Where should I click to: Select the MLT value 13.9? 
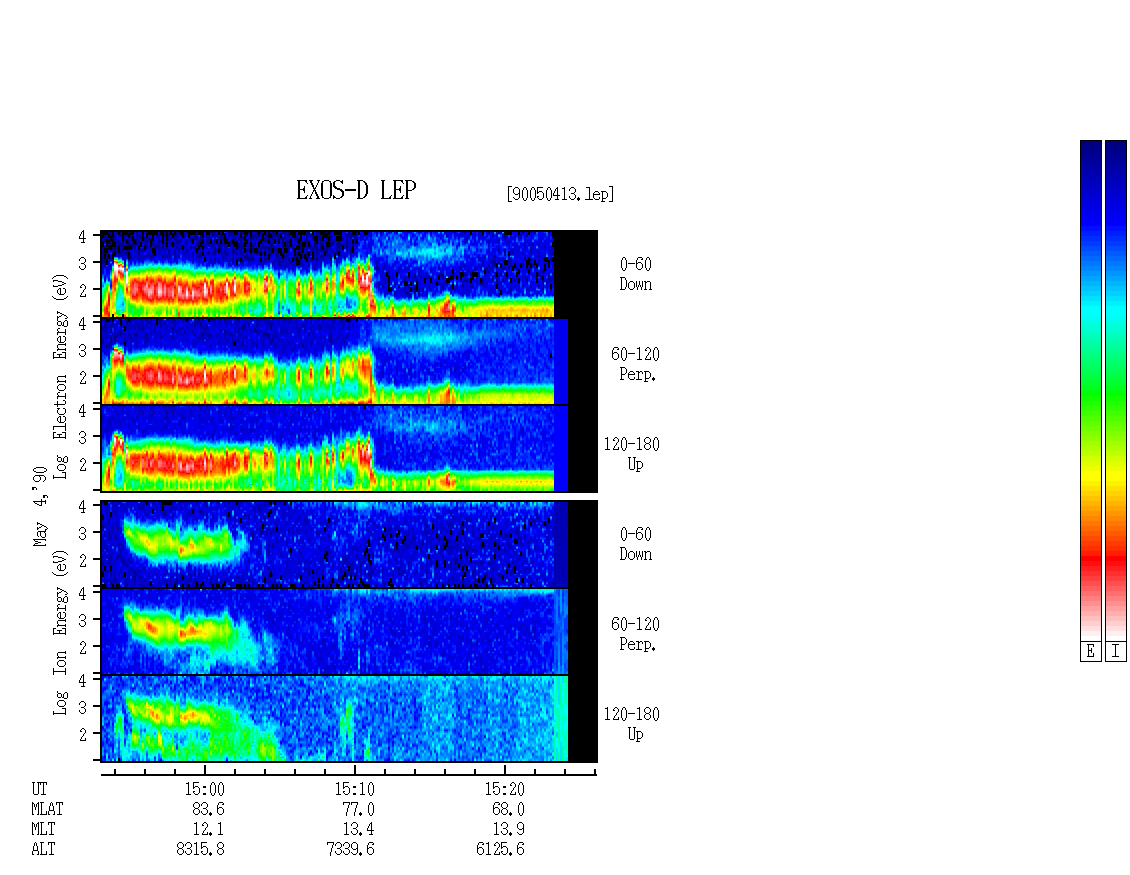(x=508, y=830)
